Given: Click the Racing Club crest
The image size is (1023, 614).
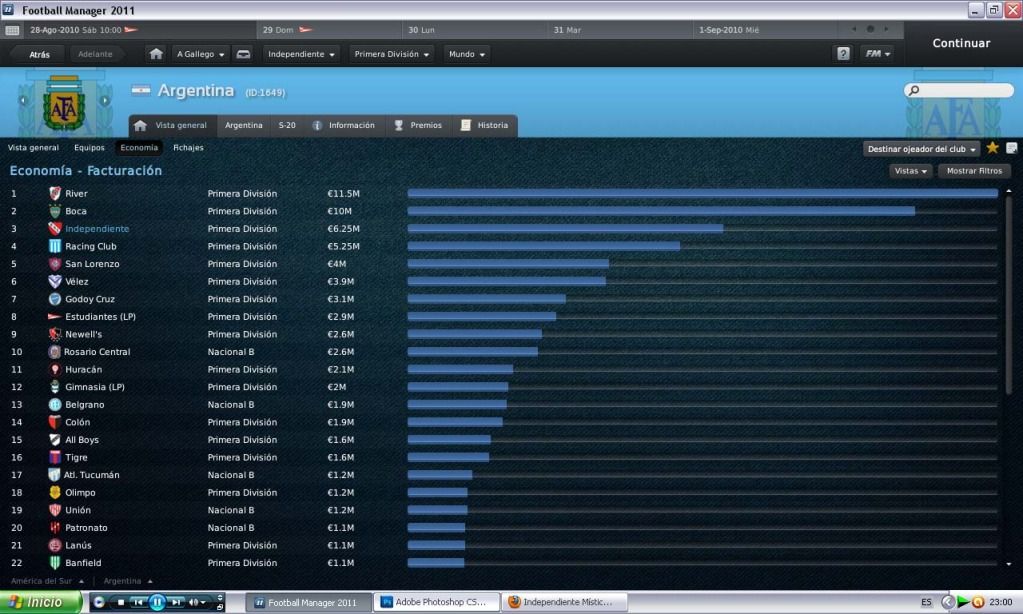Looking at the screenshot, I should click(x=55, y=247).
